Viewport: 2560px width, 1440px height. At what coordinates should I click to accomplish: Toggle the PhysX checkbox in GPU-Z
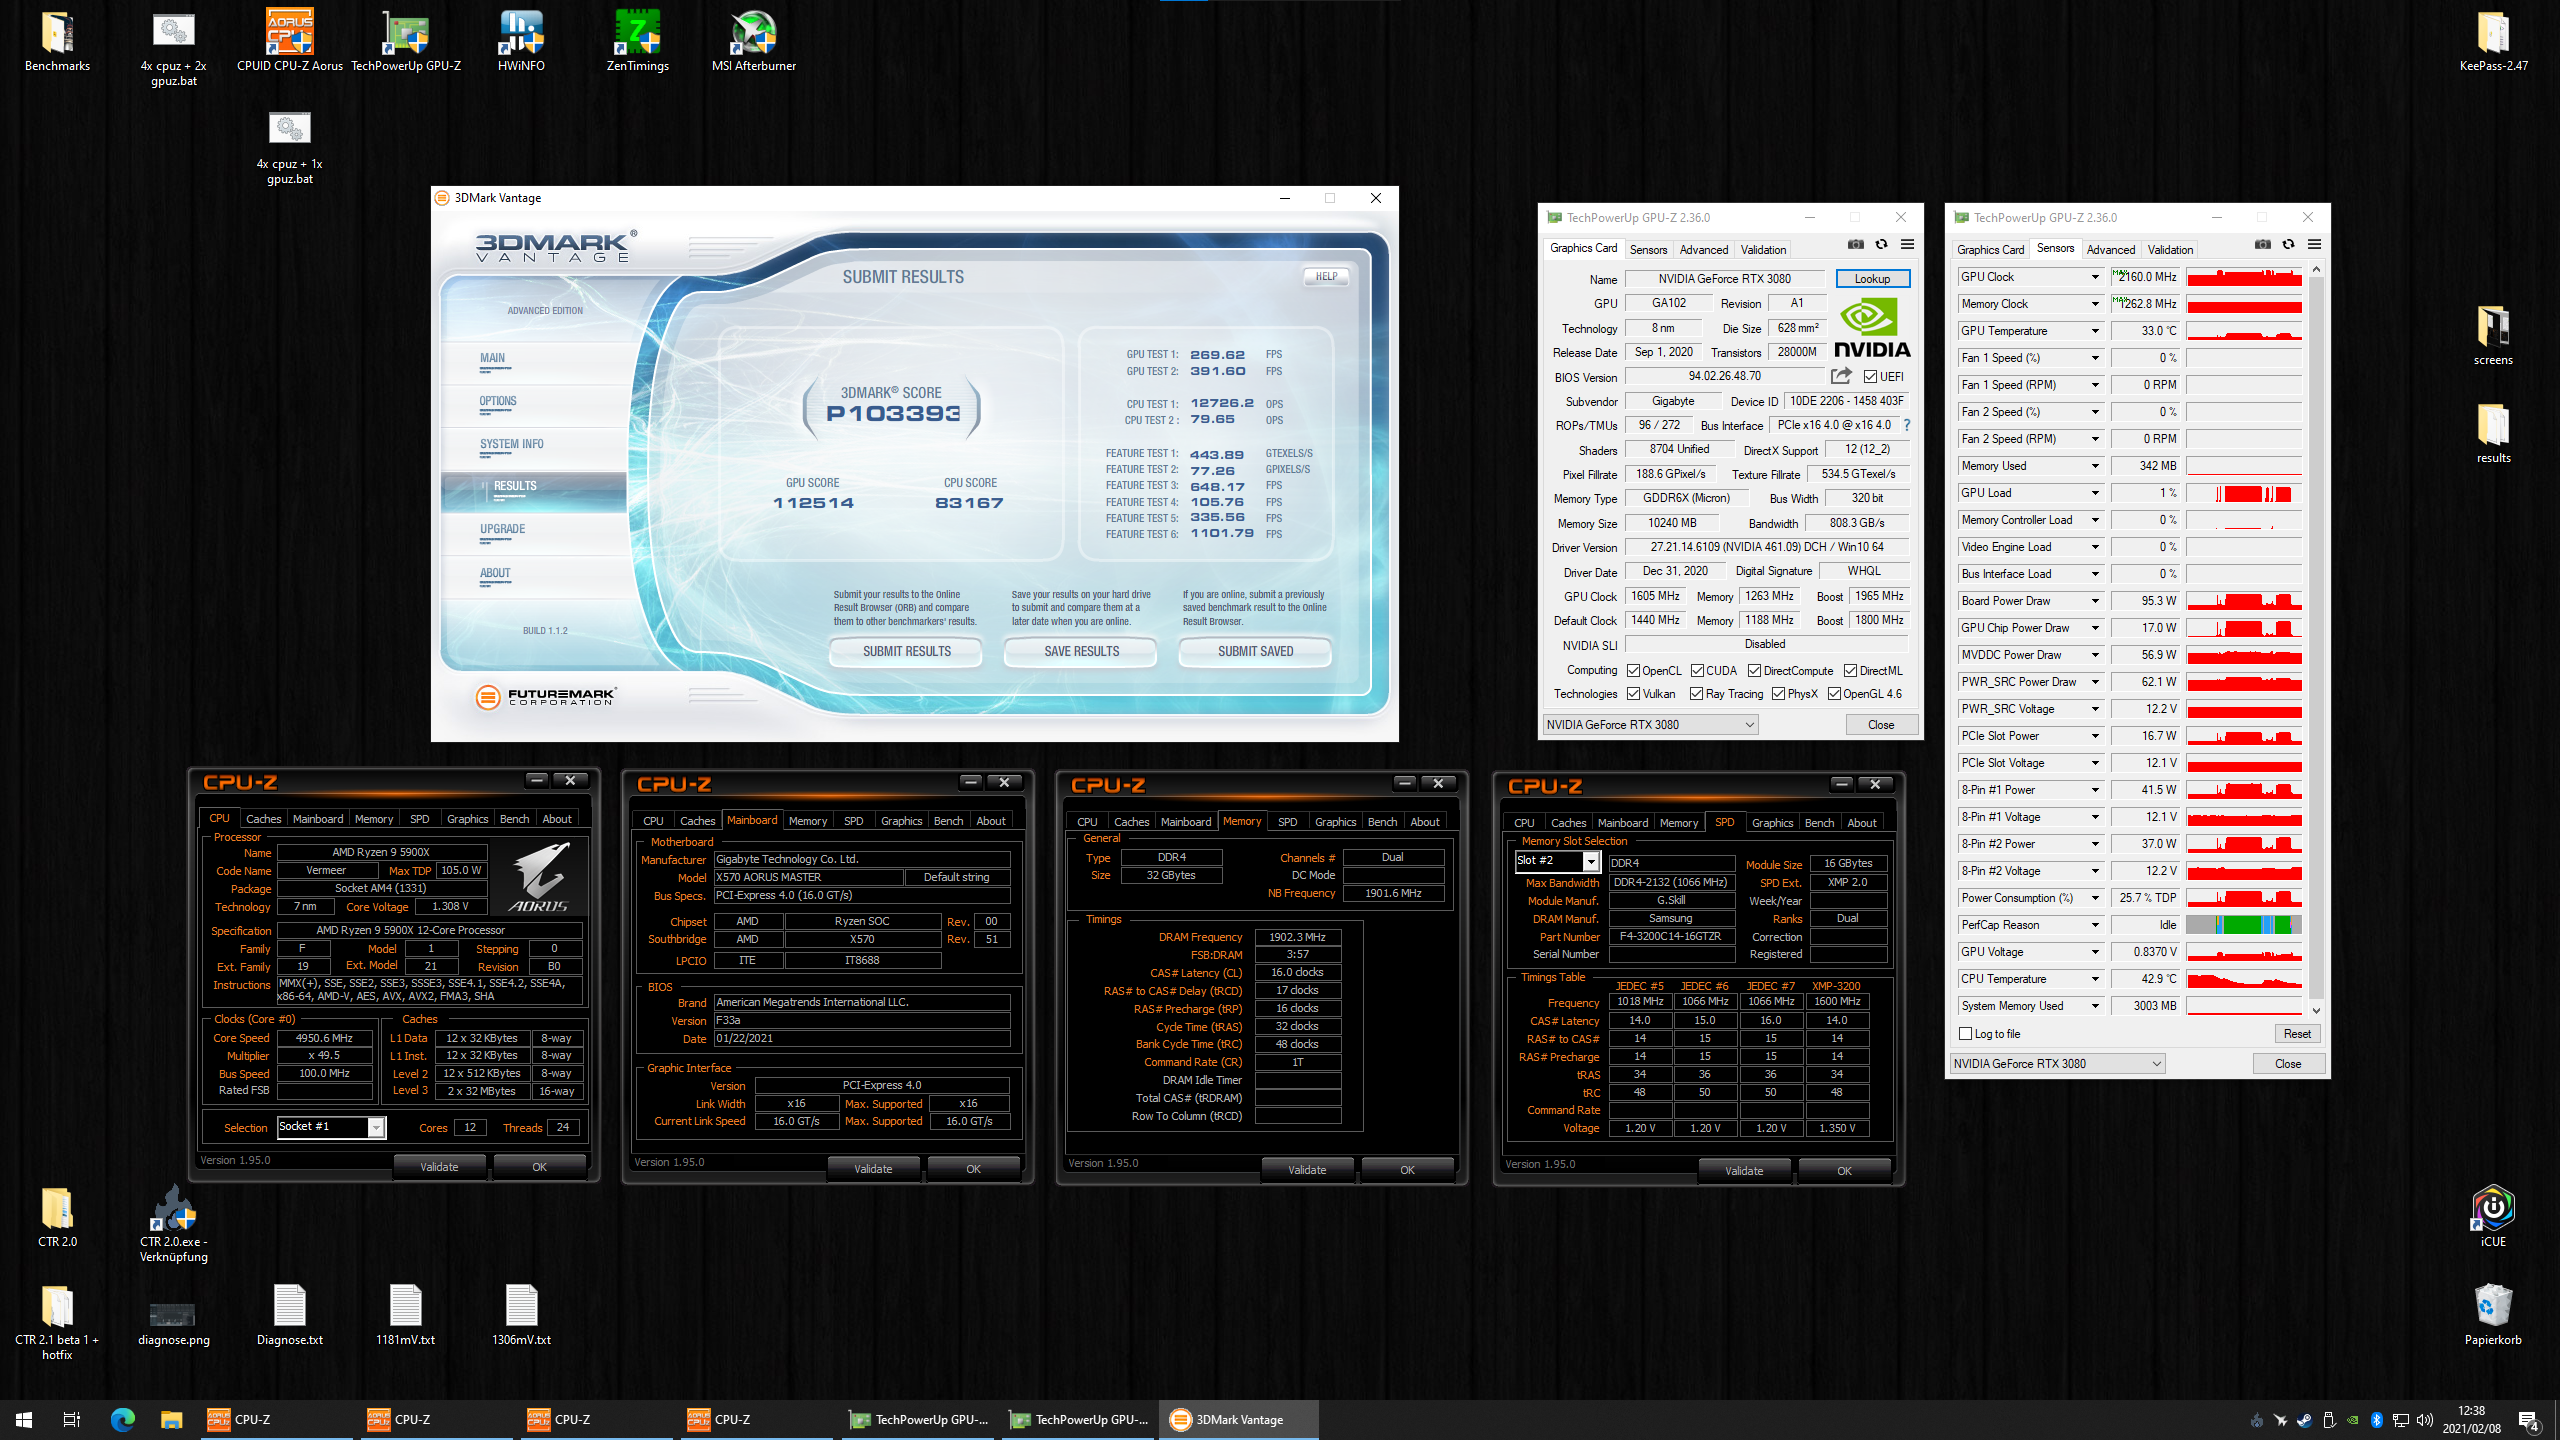coord(1778,694)
